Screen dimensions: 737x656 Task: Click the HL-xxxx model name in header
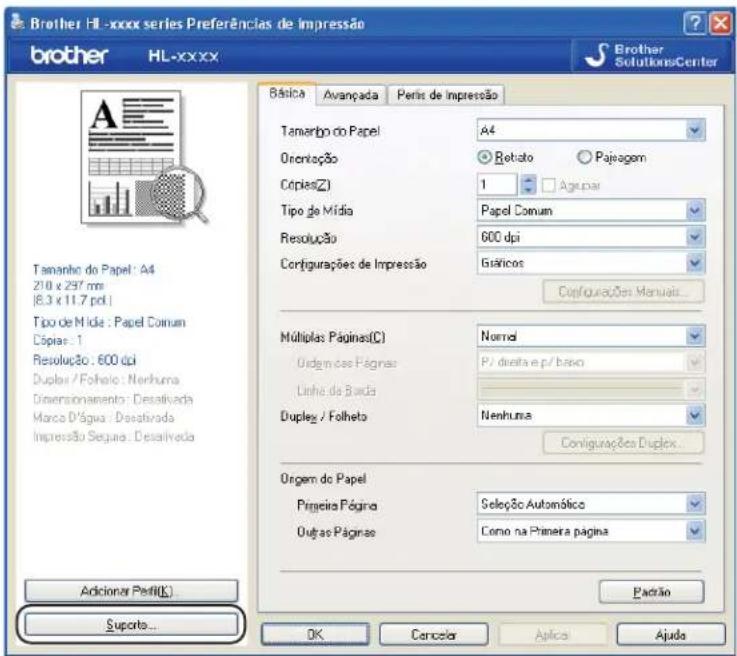(183, 56)
